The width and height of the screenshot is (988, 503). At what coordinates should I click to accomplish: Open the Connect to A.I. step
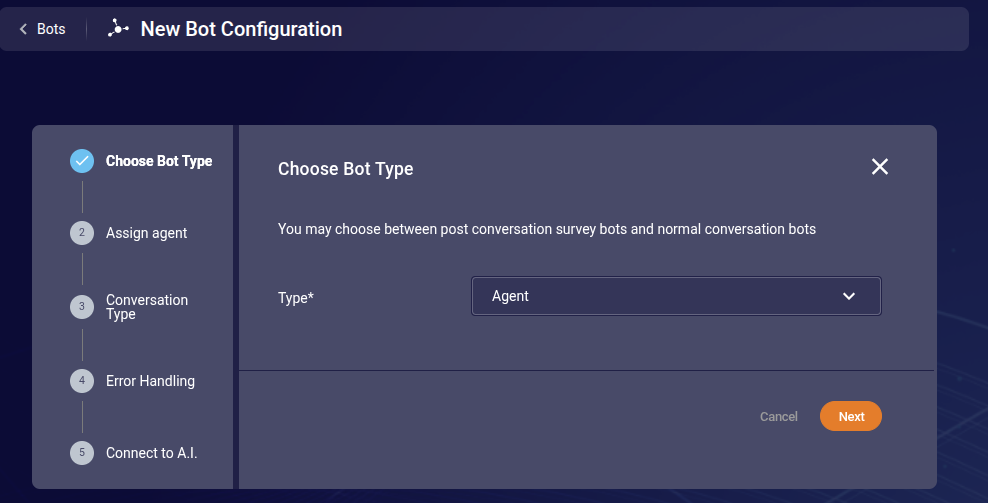[151, 453]
